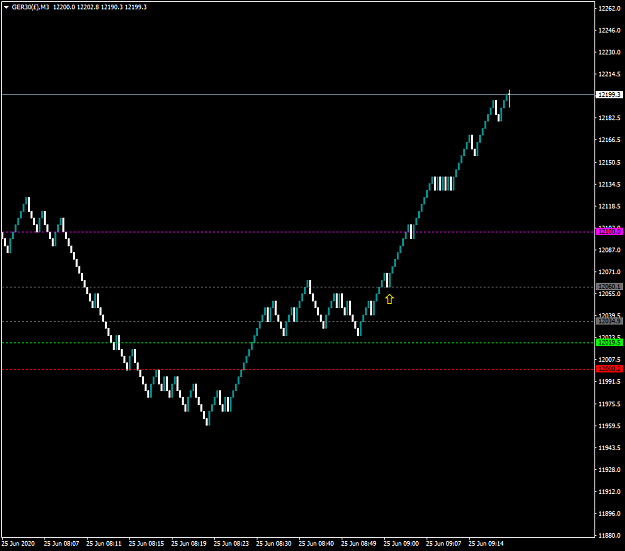This screenshot has width=625, height=551.
Task: Click the 11943.5 price scale value
Action: tap(609, 448)
